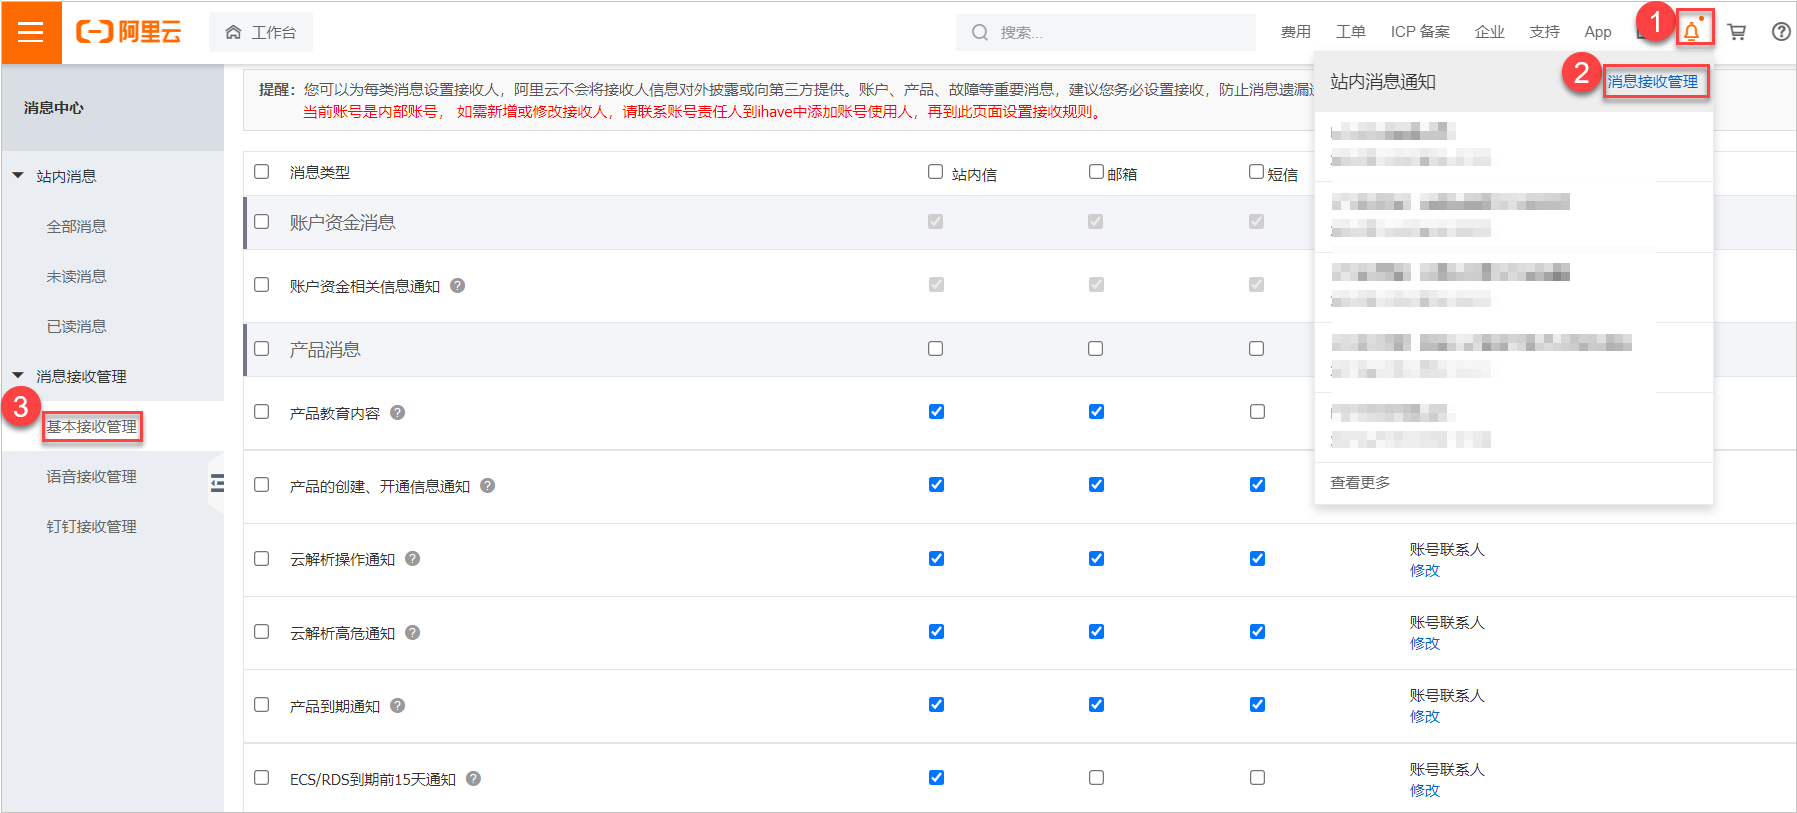Uncheck 短信 for 云解析高危通知
The height and width of the screenshot is (813, 1797).
tap(1257, 631)
